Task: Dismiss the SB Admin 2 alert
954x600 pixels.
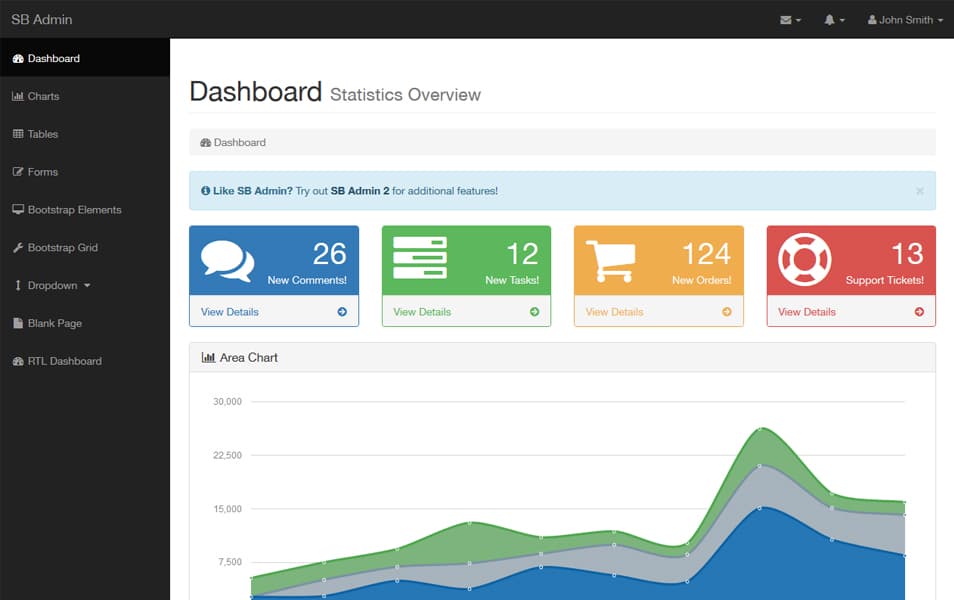Action: [x=919, y=190]
